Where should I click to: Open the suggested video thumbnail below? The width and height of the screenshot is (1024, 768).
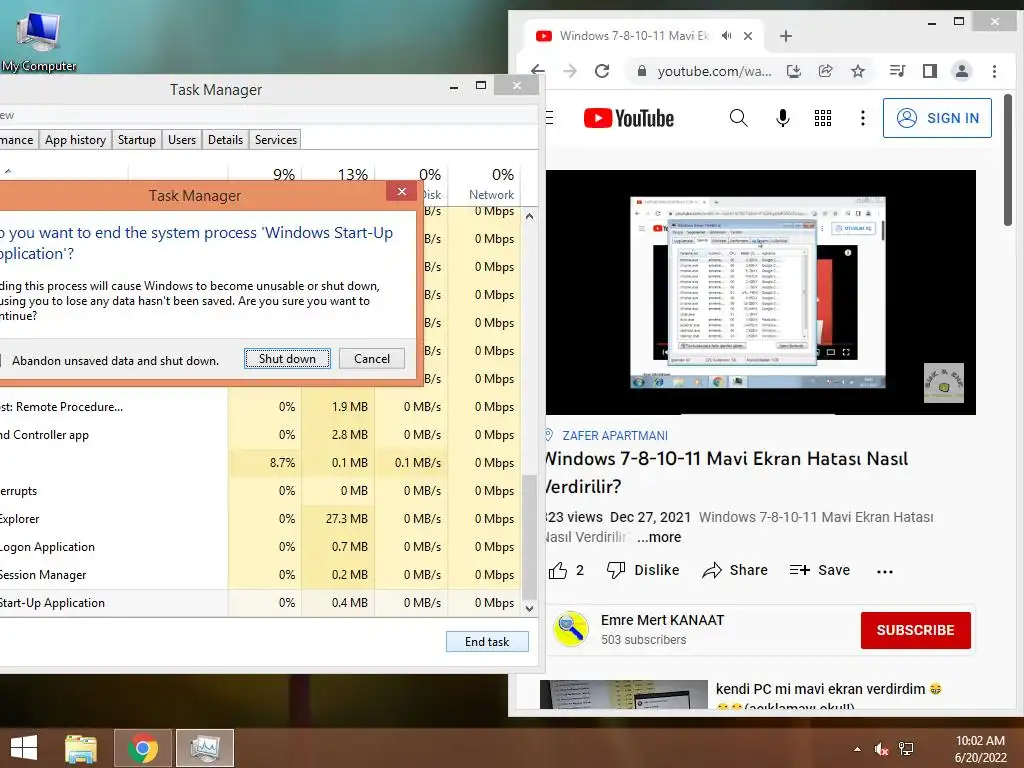(624, 695)
